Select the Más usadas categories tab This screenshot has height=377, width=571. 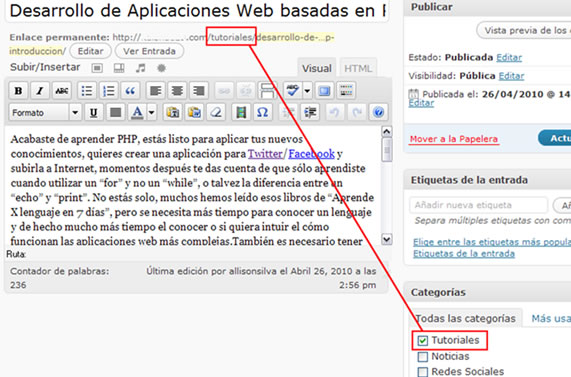click(x=551, y=318)
